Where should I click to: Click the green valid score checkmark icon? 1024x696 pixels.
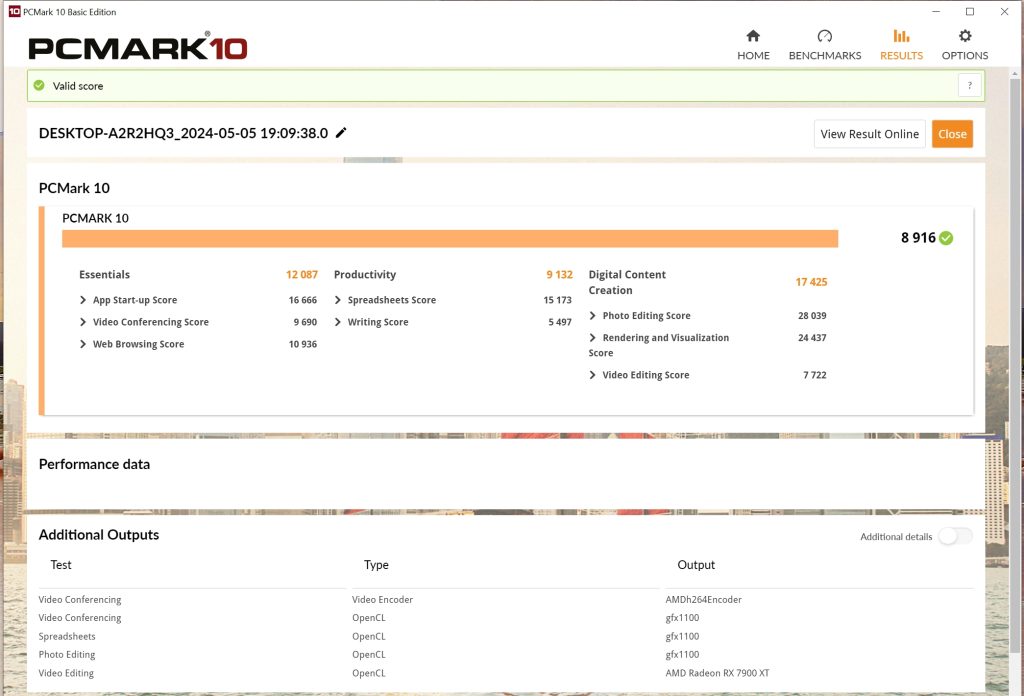click(x=39, y=86)
